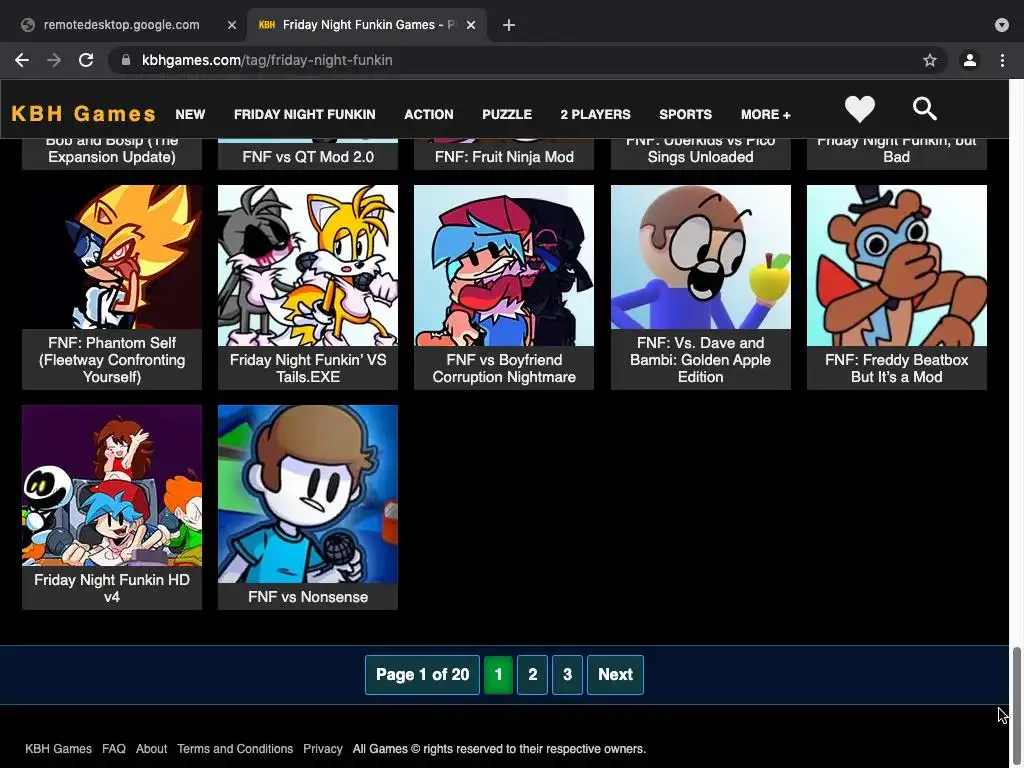The image size is (1024, 768).
Task: Click the Next page button
Action: [x=615, y=675]
